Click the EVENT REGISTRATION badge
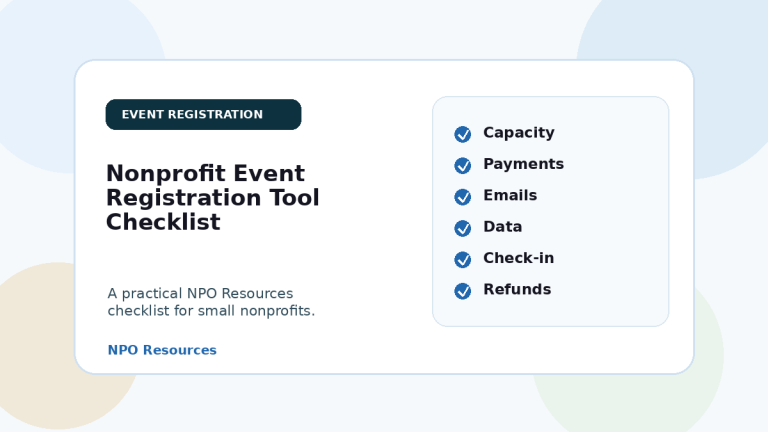 click(x=203, y=115)
